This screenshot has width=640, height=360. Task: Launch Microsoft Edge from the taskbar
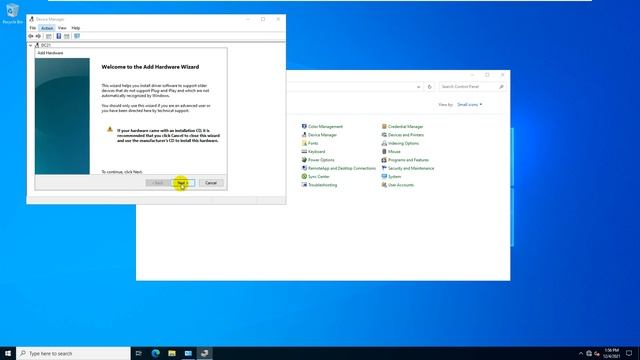pos(156,353)
